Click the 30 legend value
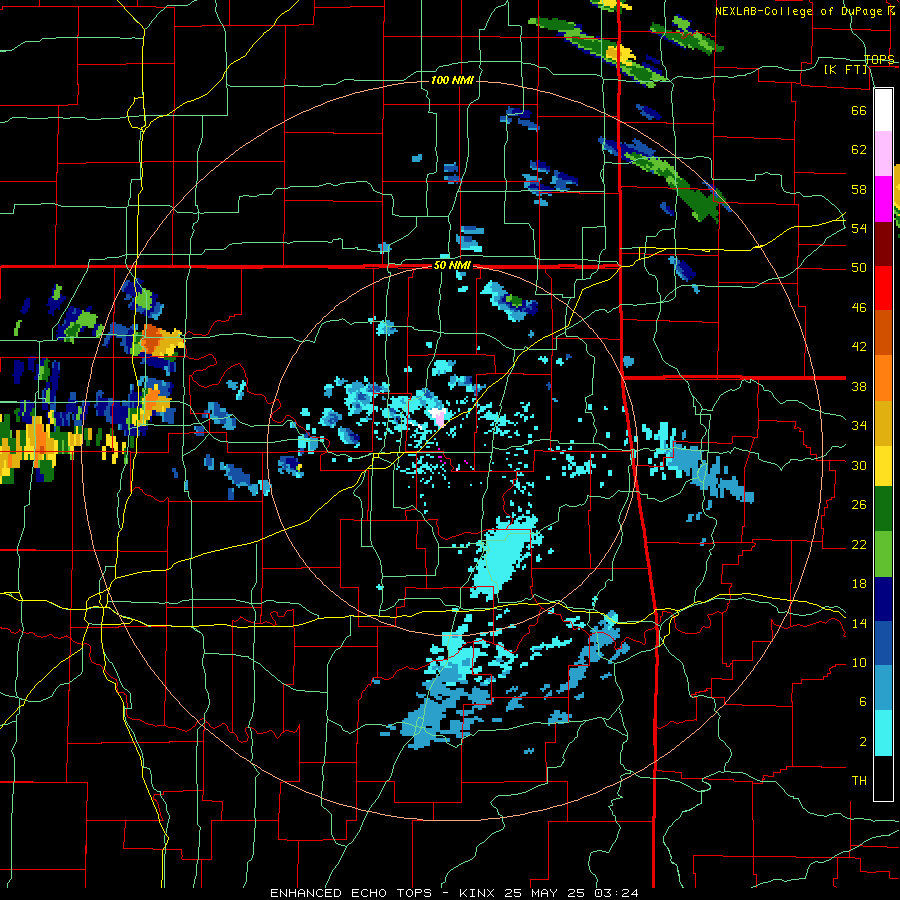Screen dimensions: 900x900 pos(859,465)
